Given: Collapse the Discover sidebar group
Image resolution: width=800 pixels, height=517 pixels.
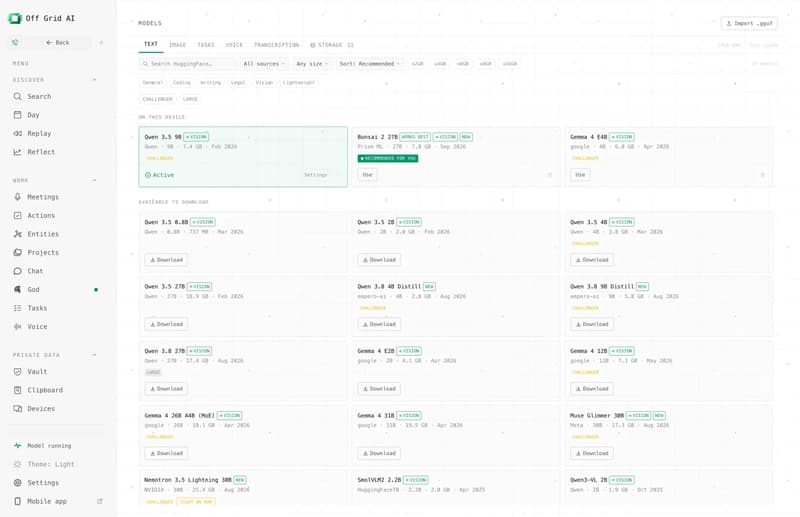Looking at the screenshot, I should coord(94,80).
